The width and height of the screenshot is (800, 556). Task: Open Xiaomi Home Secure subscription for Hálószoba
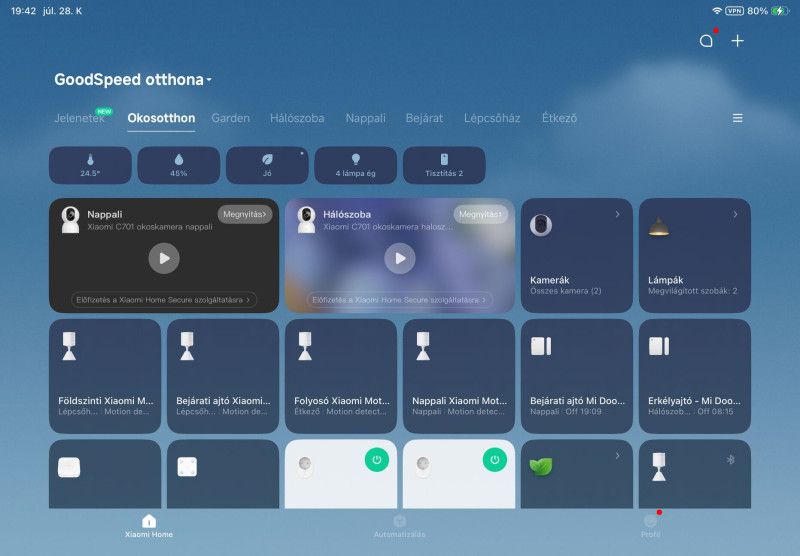[399, 300]
